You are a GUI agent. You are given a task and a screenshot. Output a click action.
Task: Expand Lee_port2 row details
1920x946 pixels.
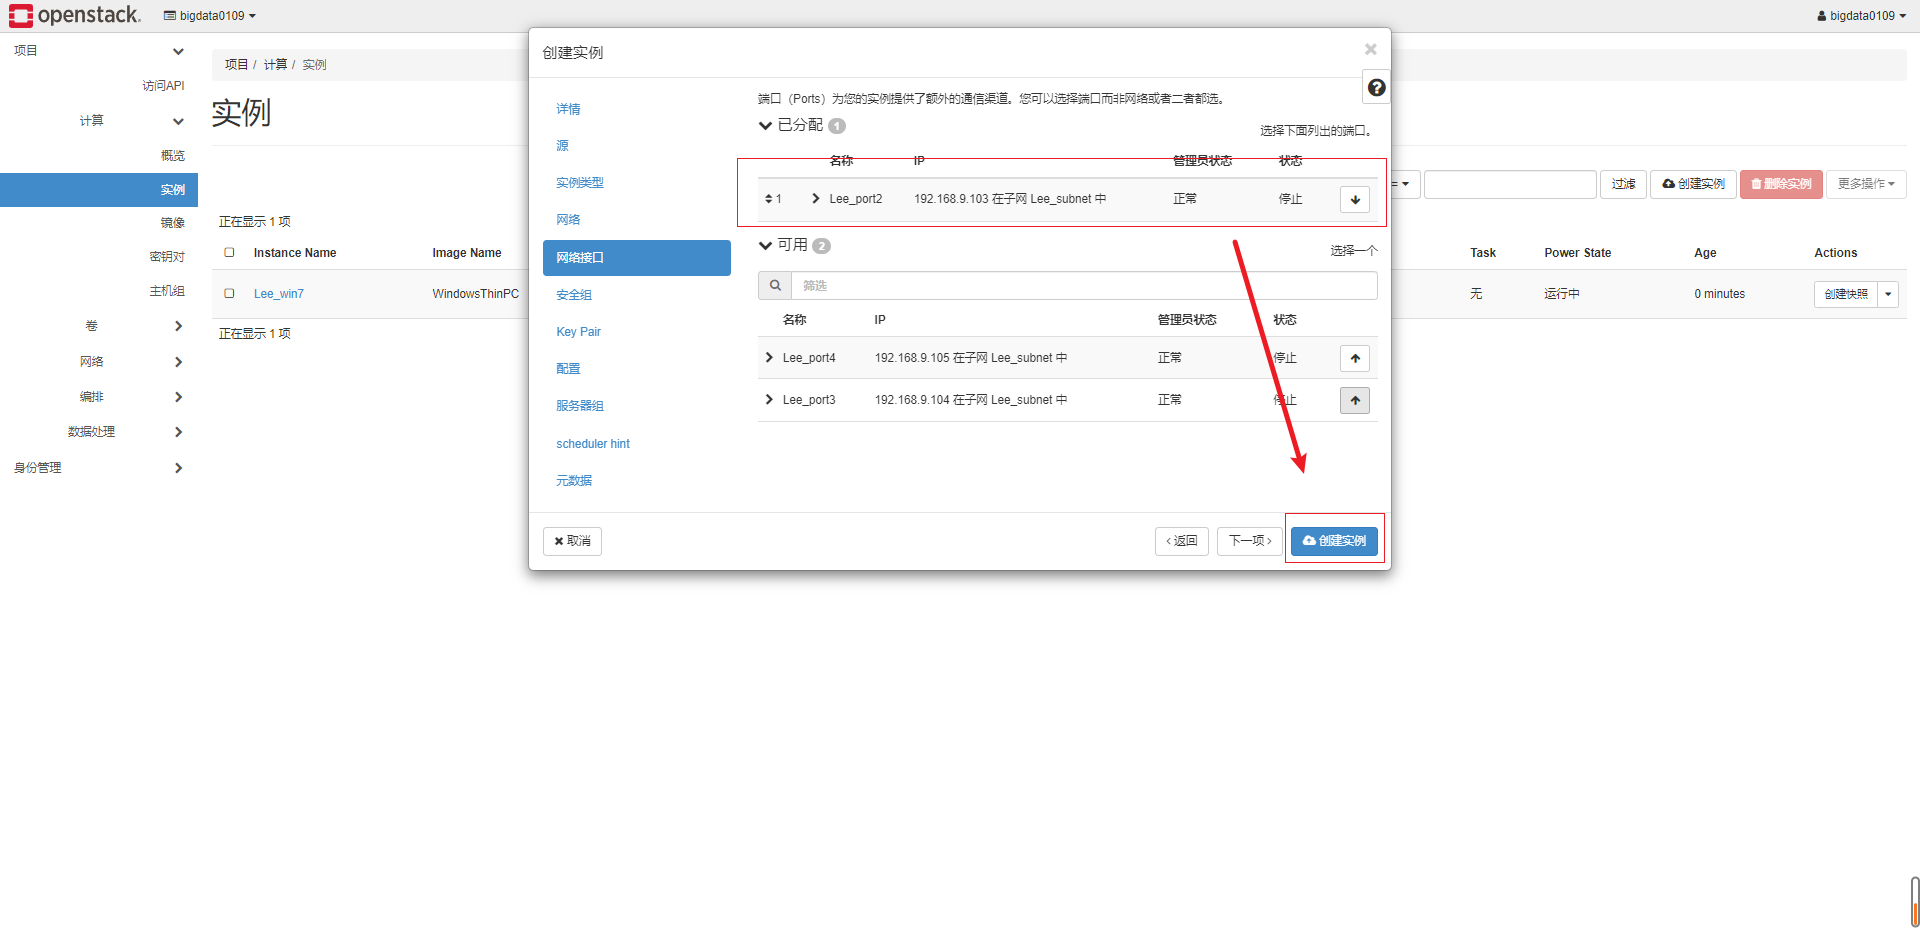point(816,198)
